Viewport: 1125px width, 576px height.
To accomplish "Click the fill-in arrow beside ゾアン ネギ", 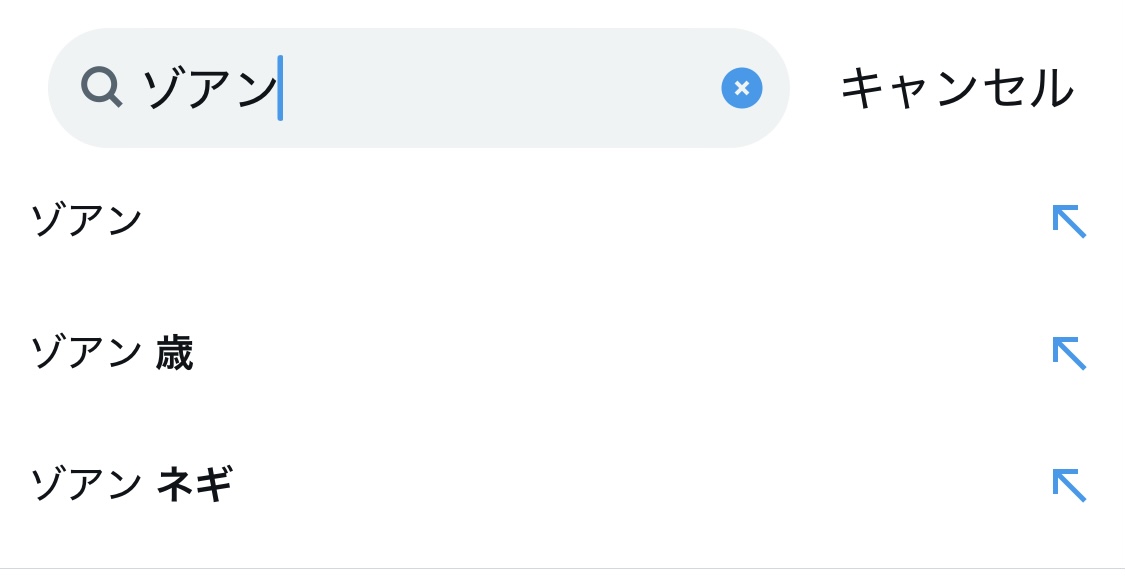I will (x=1068, y=485).
